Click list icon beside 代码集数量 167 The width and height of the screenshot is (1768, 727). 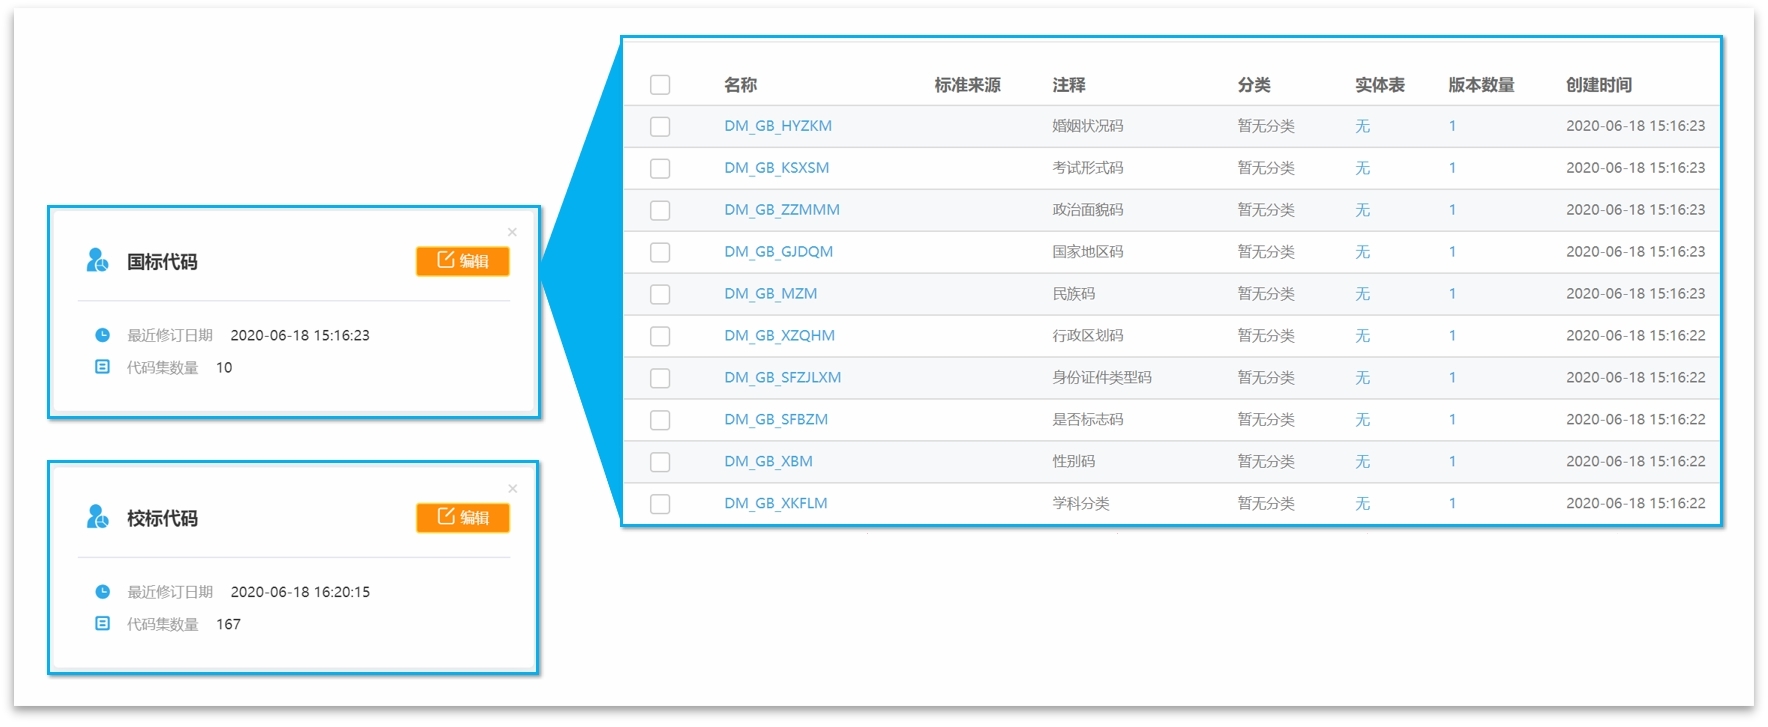point(102,623)
